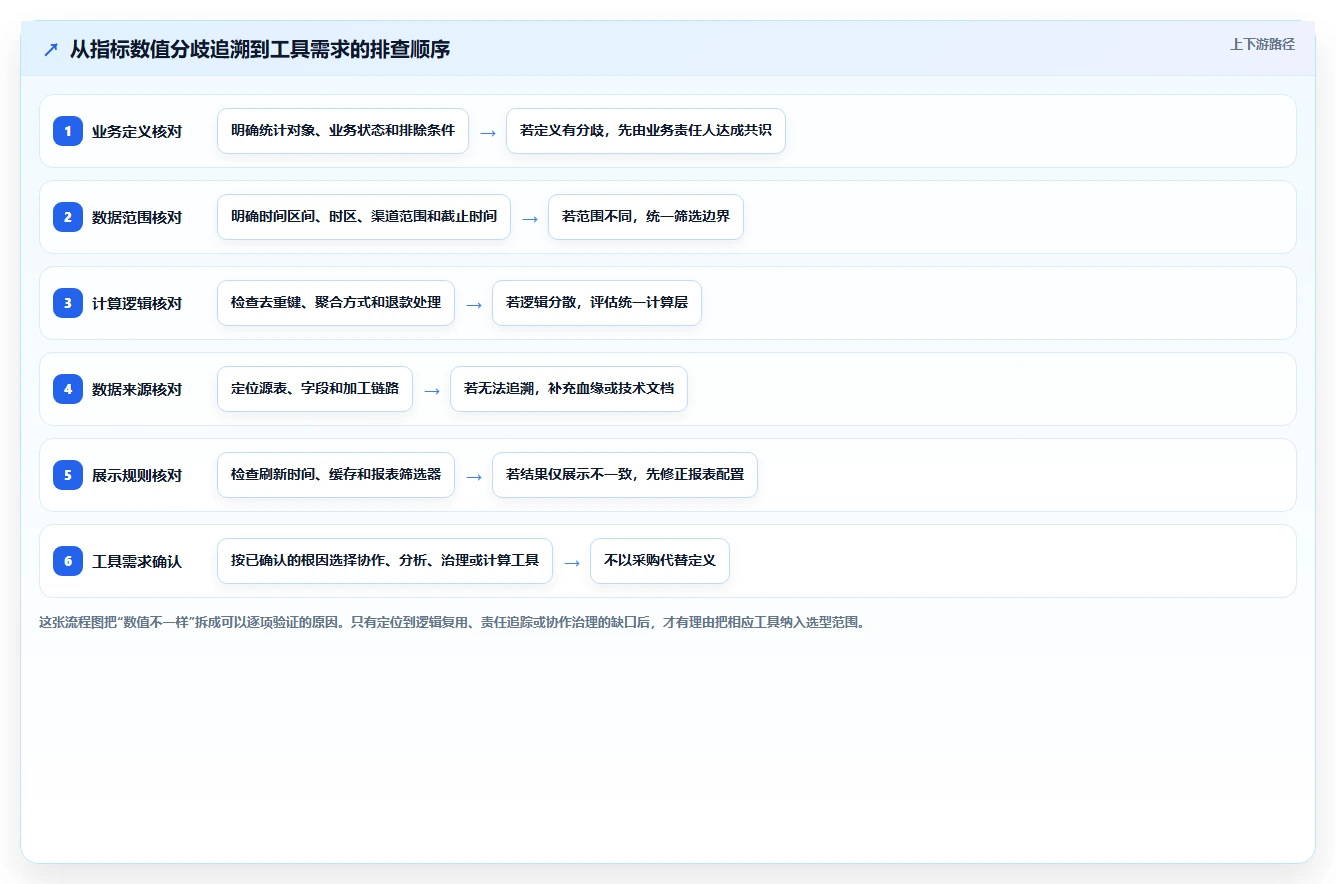This screenshot has height=884, width=1336.
Task: Select the 计算逻辑核对 step label
Action: [137, 303]
